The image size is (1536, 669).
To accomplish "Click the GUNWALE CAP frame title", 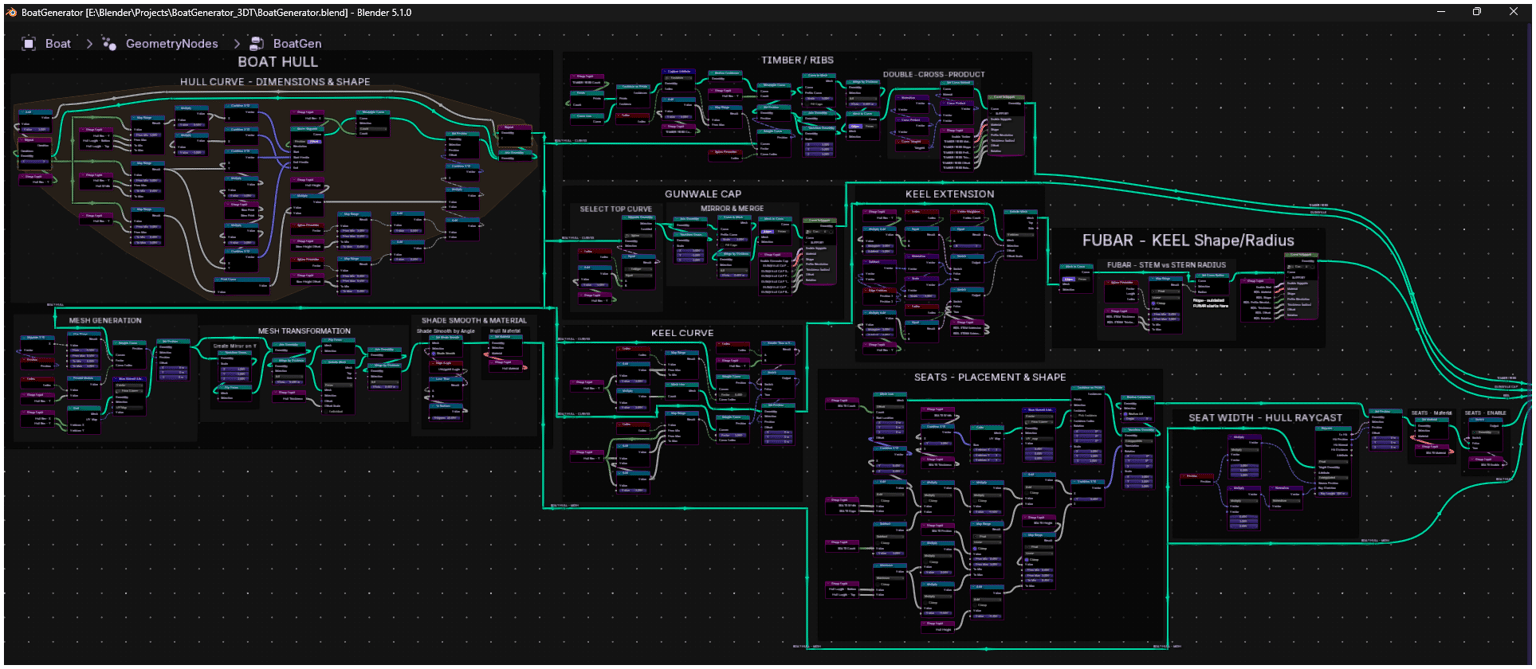I will [703, 194].
